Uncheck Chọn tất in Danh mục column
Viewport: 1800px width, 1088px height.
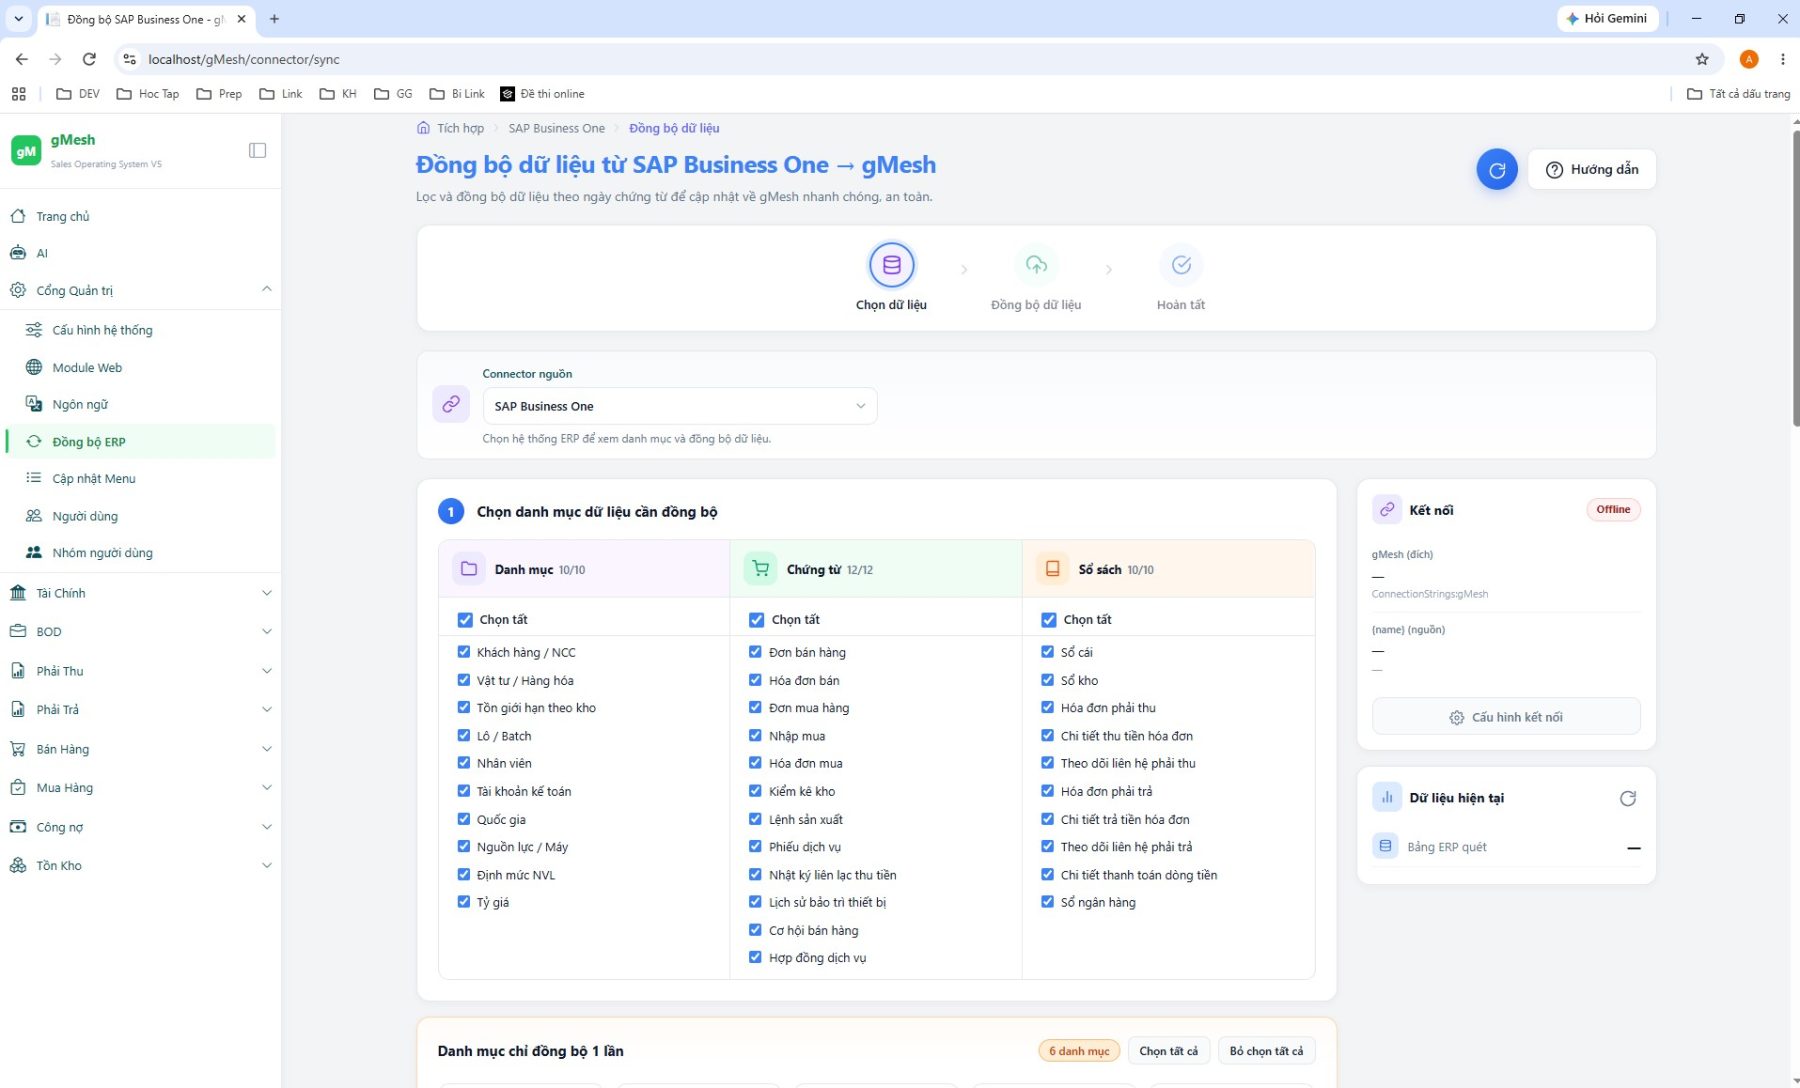[465, 620]
